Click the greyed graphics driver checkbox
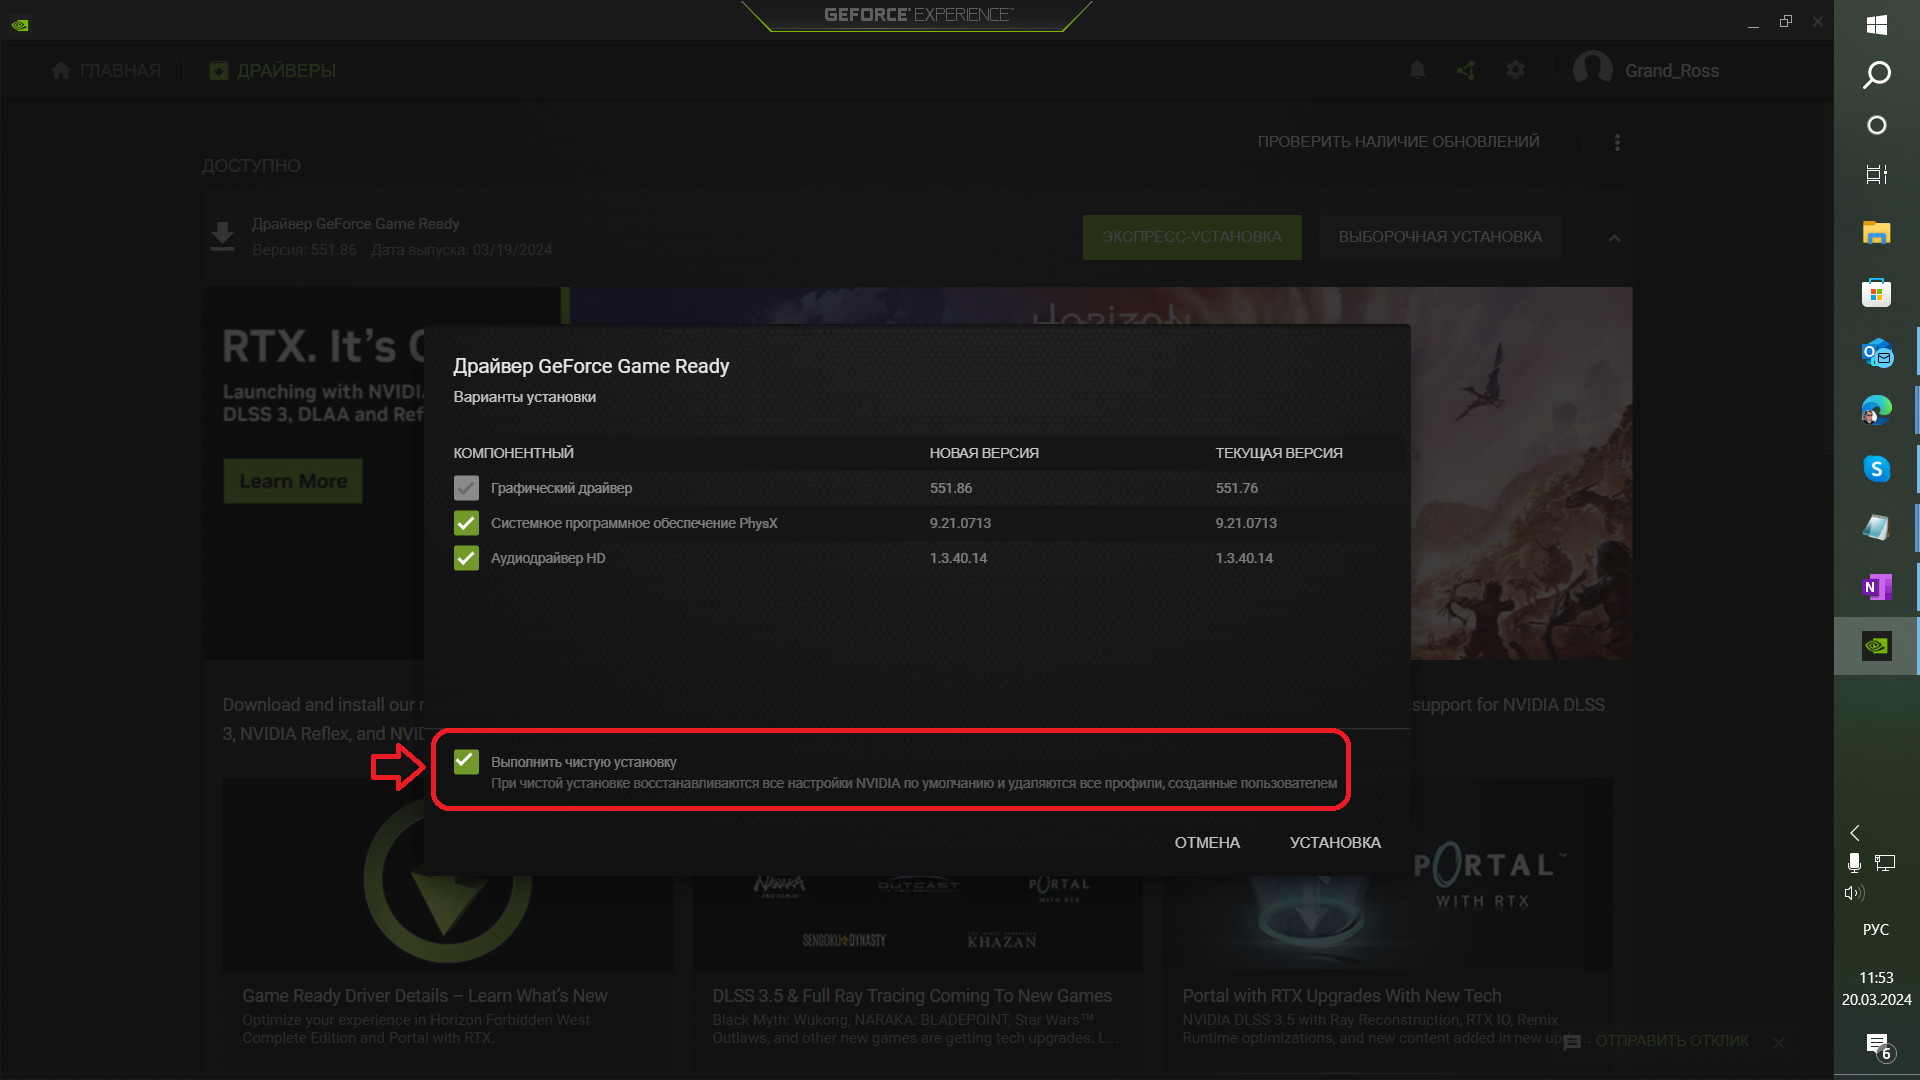Viewport: 1920px width, 1080px height. tap(466, 488)
